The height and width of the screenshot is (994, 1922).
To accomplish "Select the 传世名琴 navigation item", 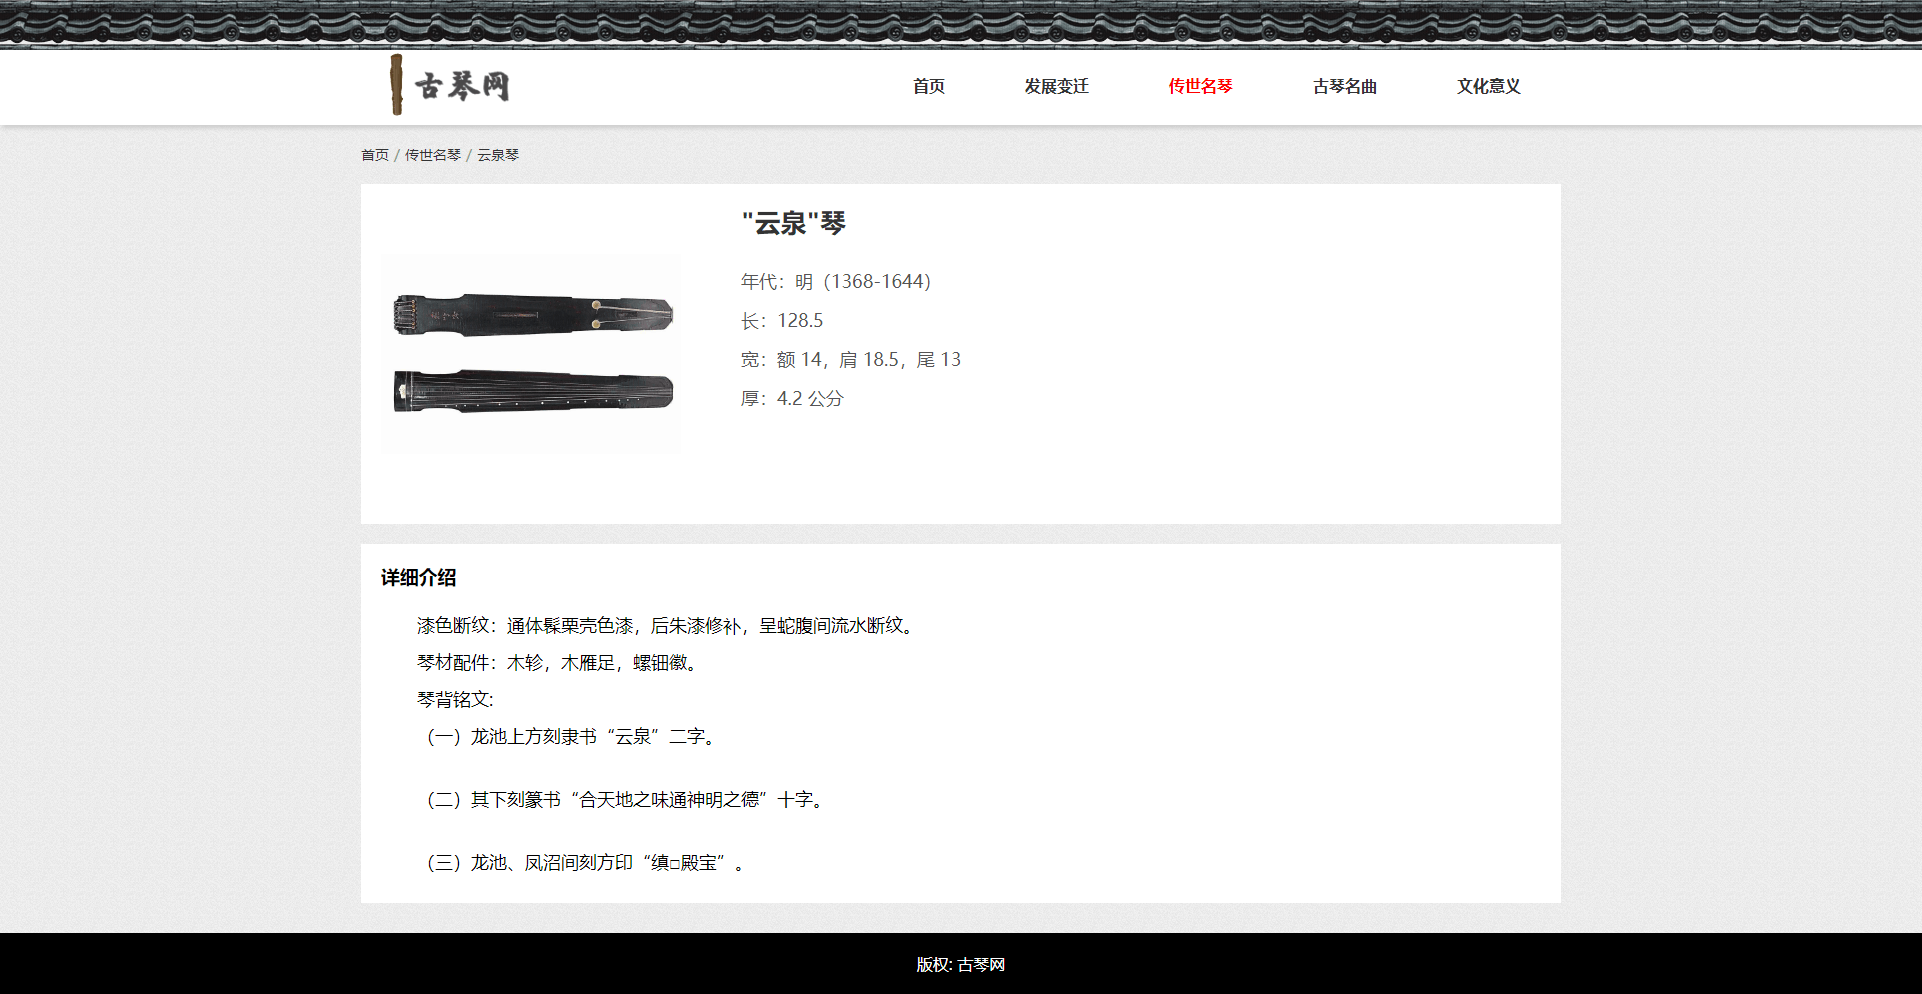I will point(1200,87).
